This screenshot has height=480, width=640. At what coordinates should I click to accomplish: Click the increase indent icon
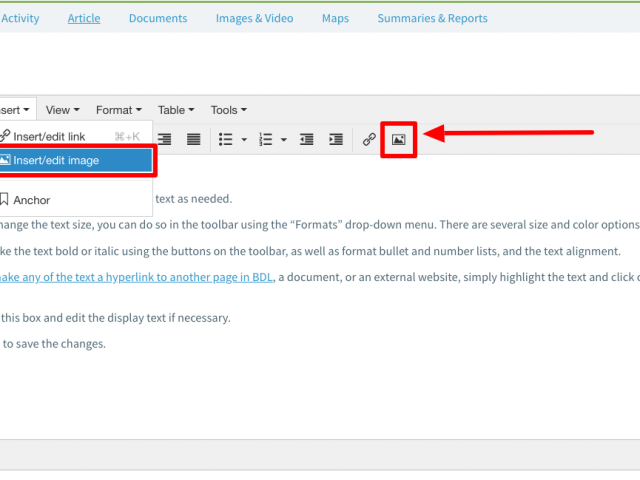(336, 139)
